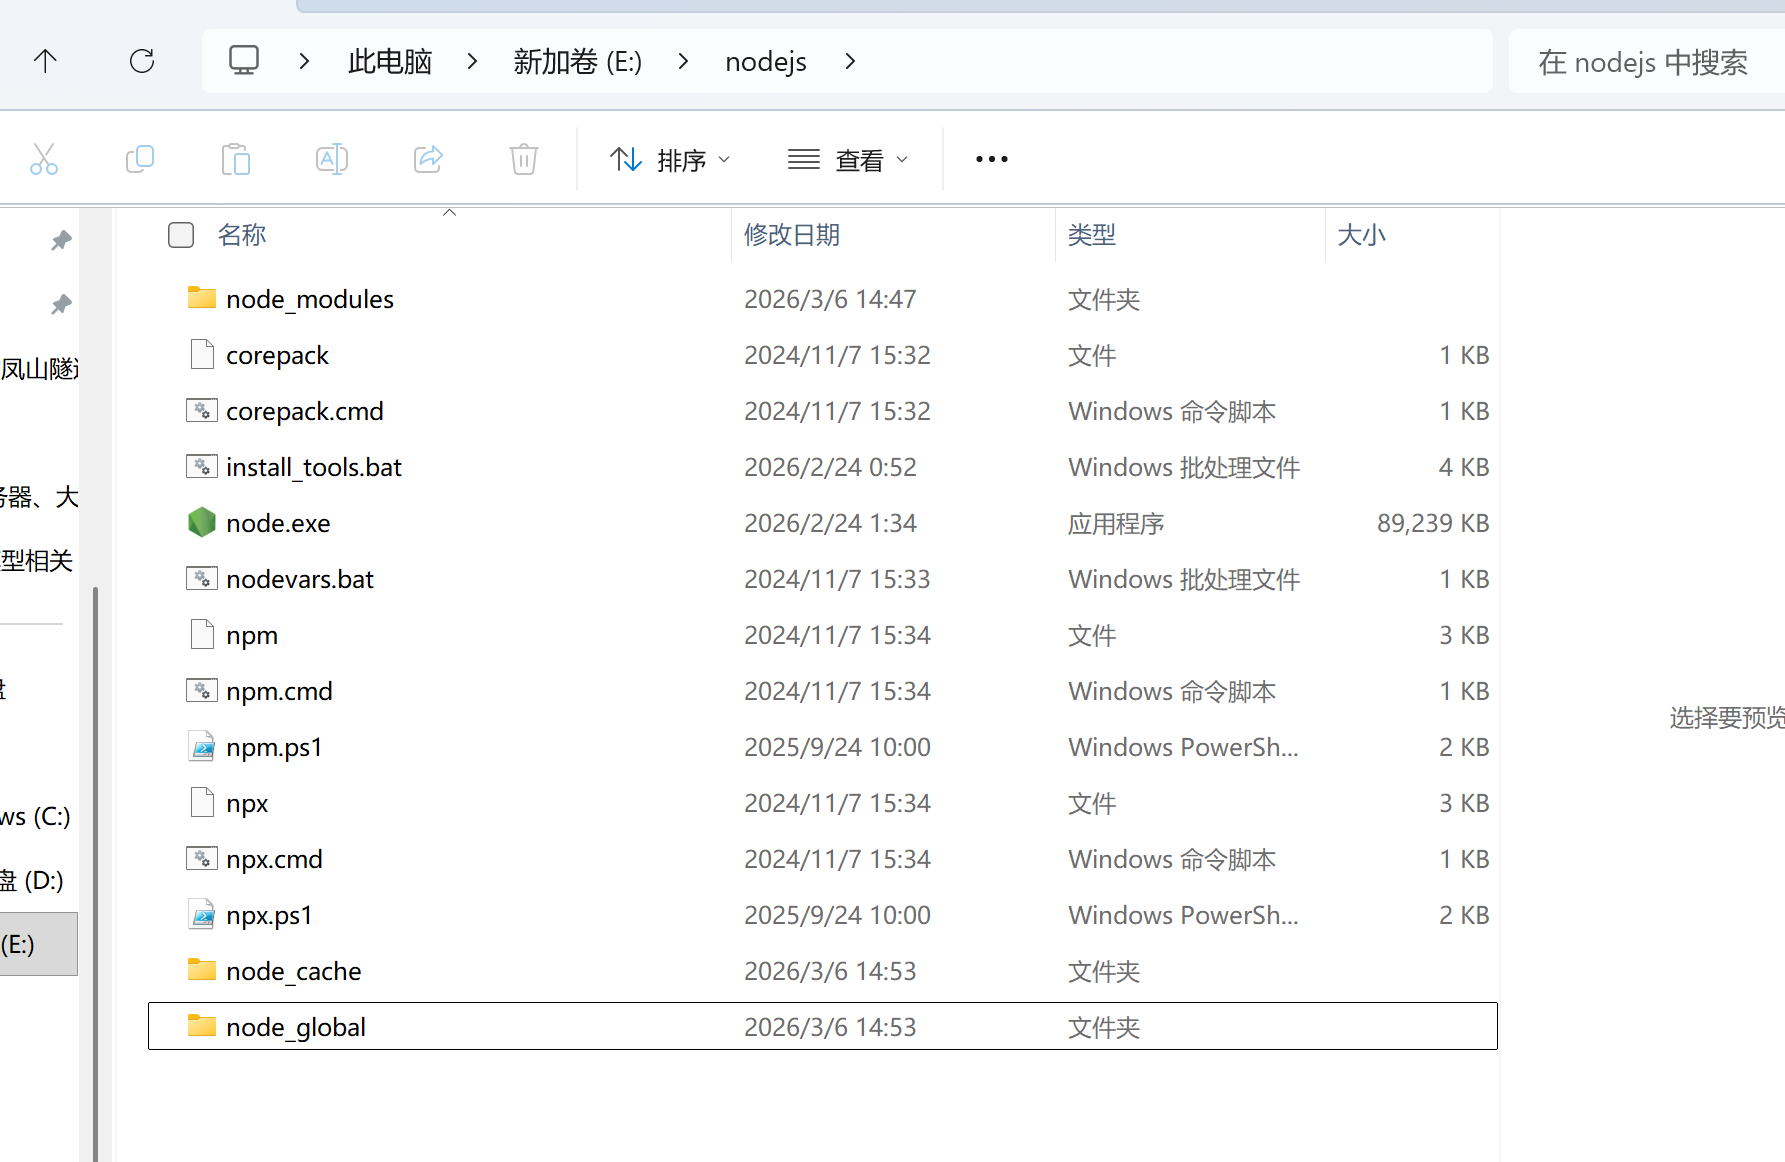Select file name node_global
Viewport: 1785px width, 1162px height.
[296, 1027]
